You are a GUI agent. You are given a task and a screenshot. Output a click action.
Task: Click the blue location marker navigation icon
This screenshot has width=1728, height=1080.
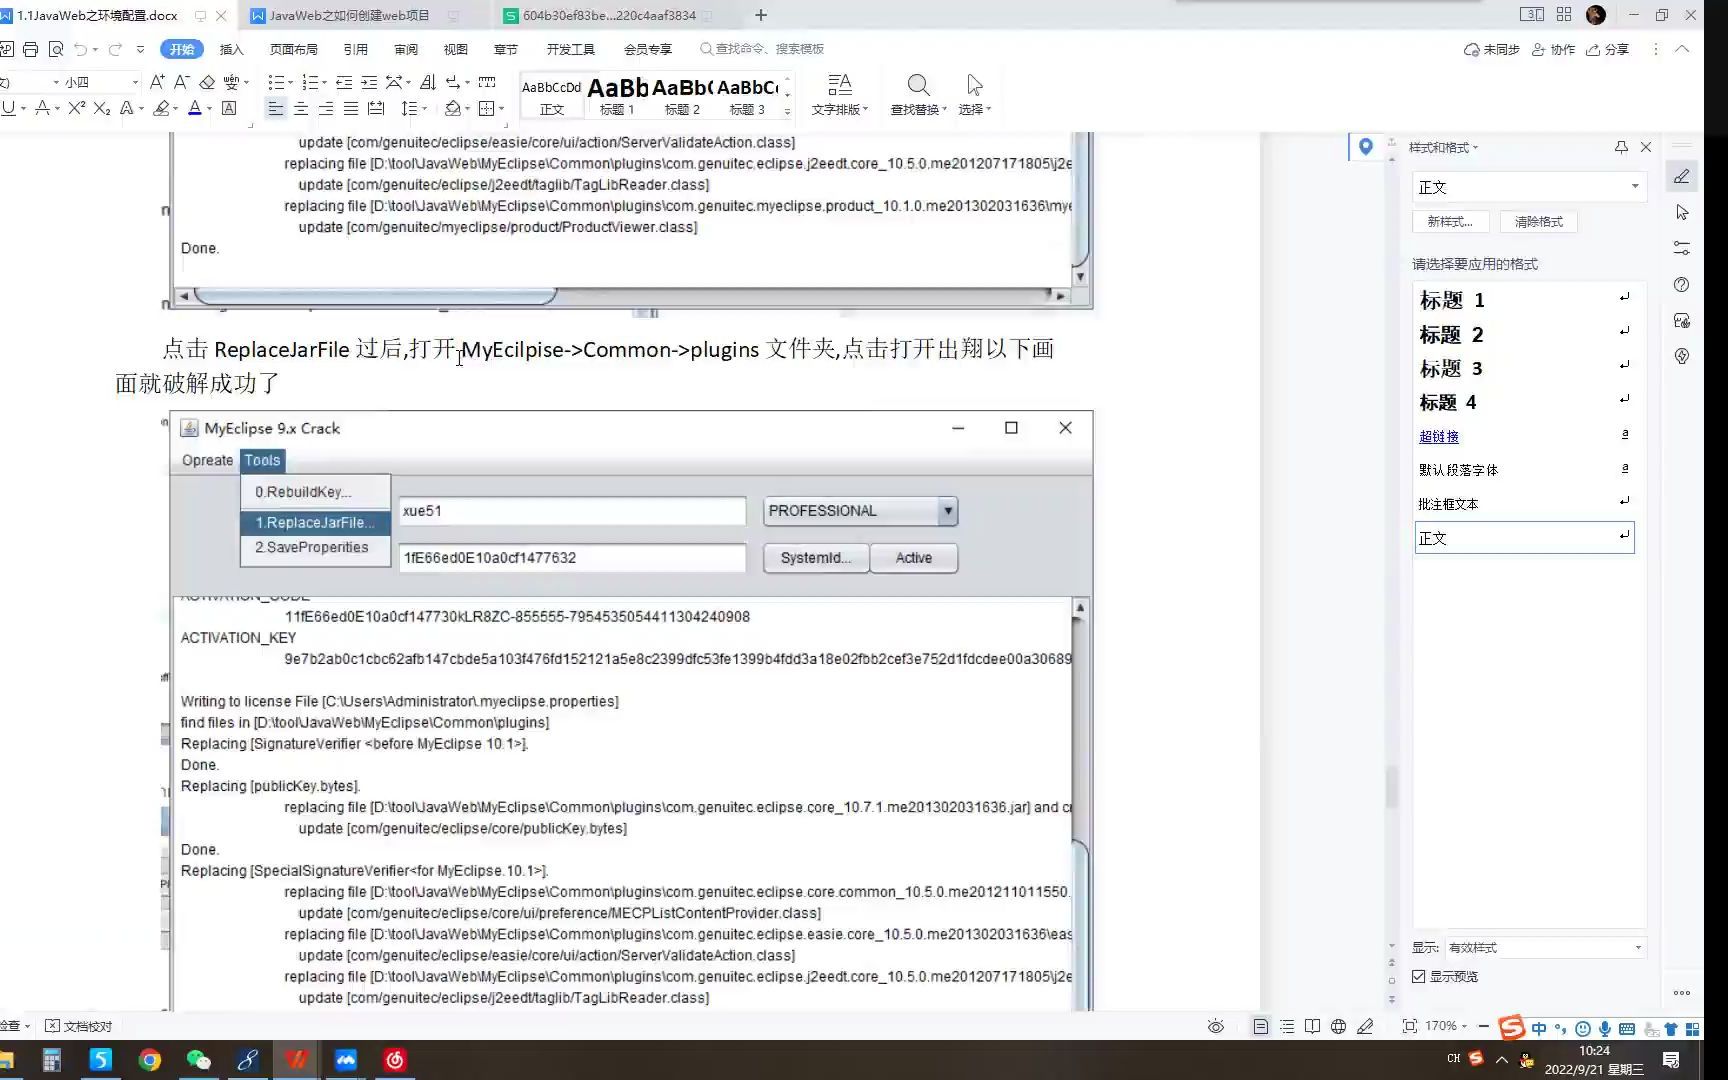coord(1365,147)
